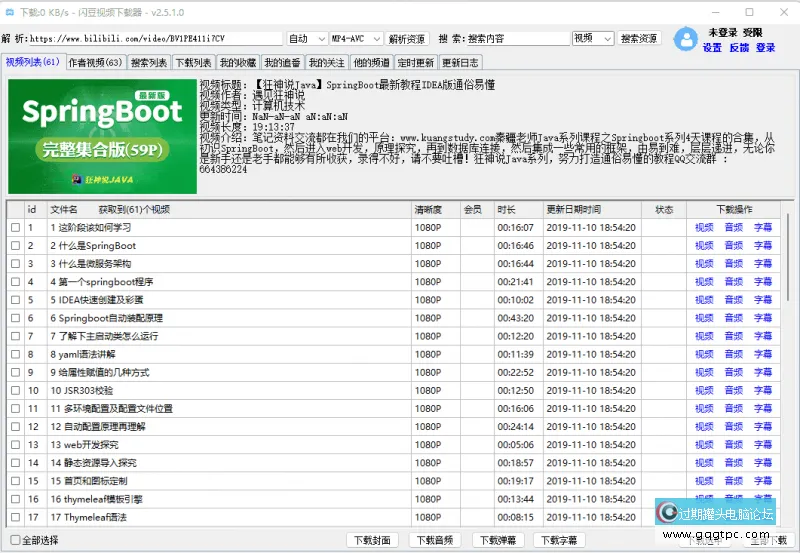Click 视频 link for 第一个springboot程序 row

[704, 282]
